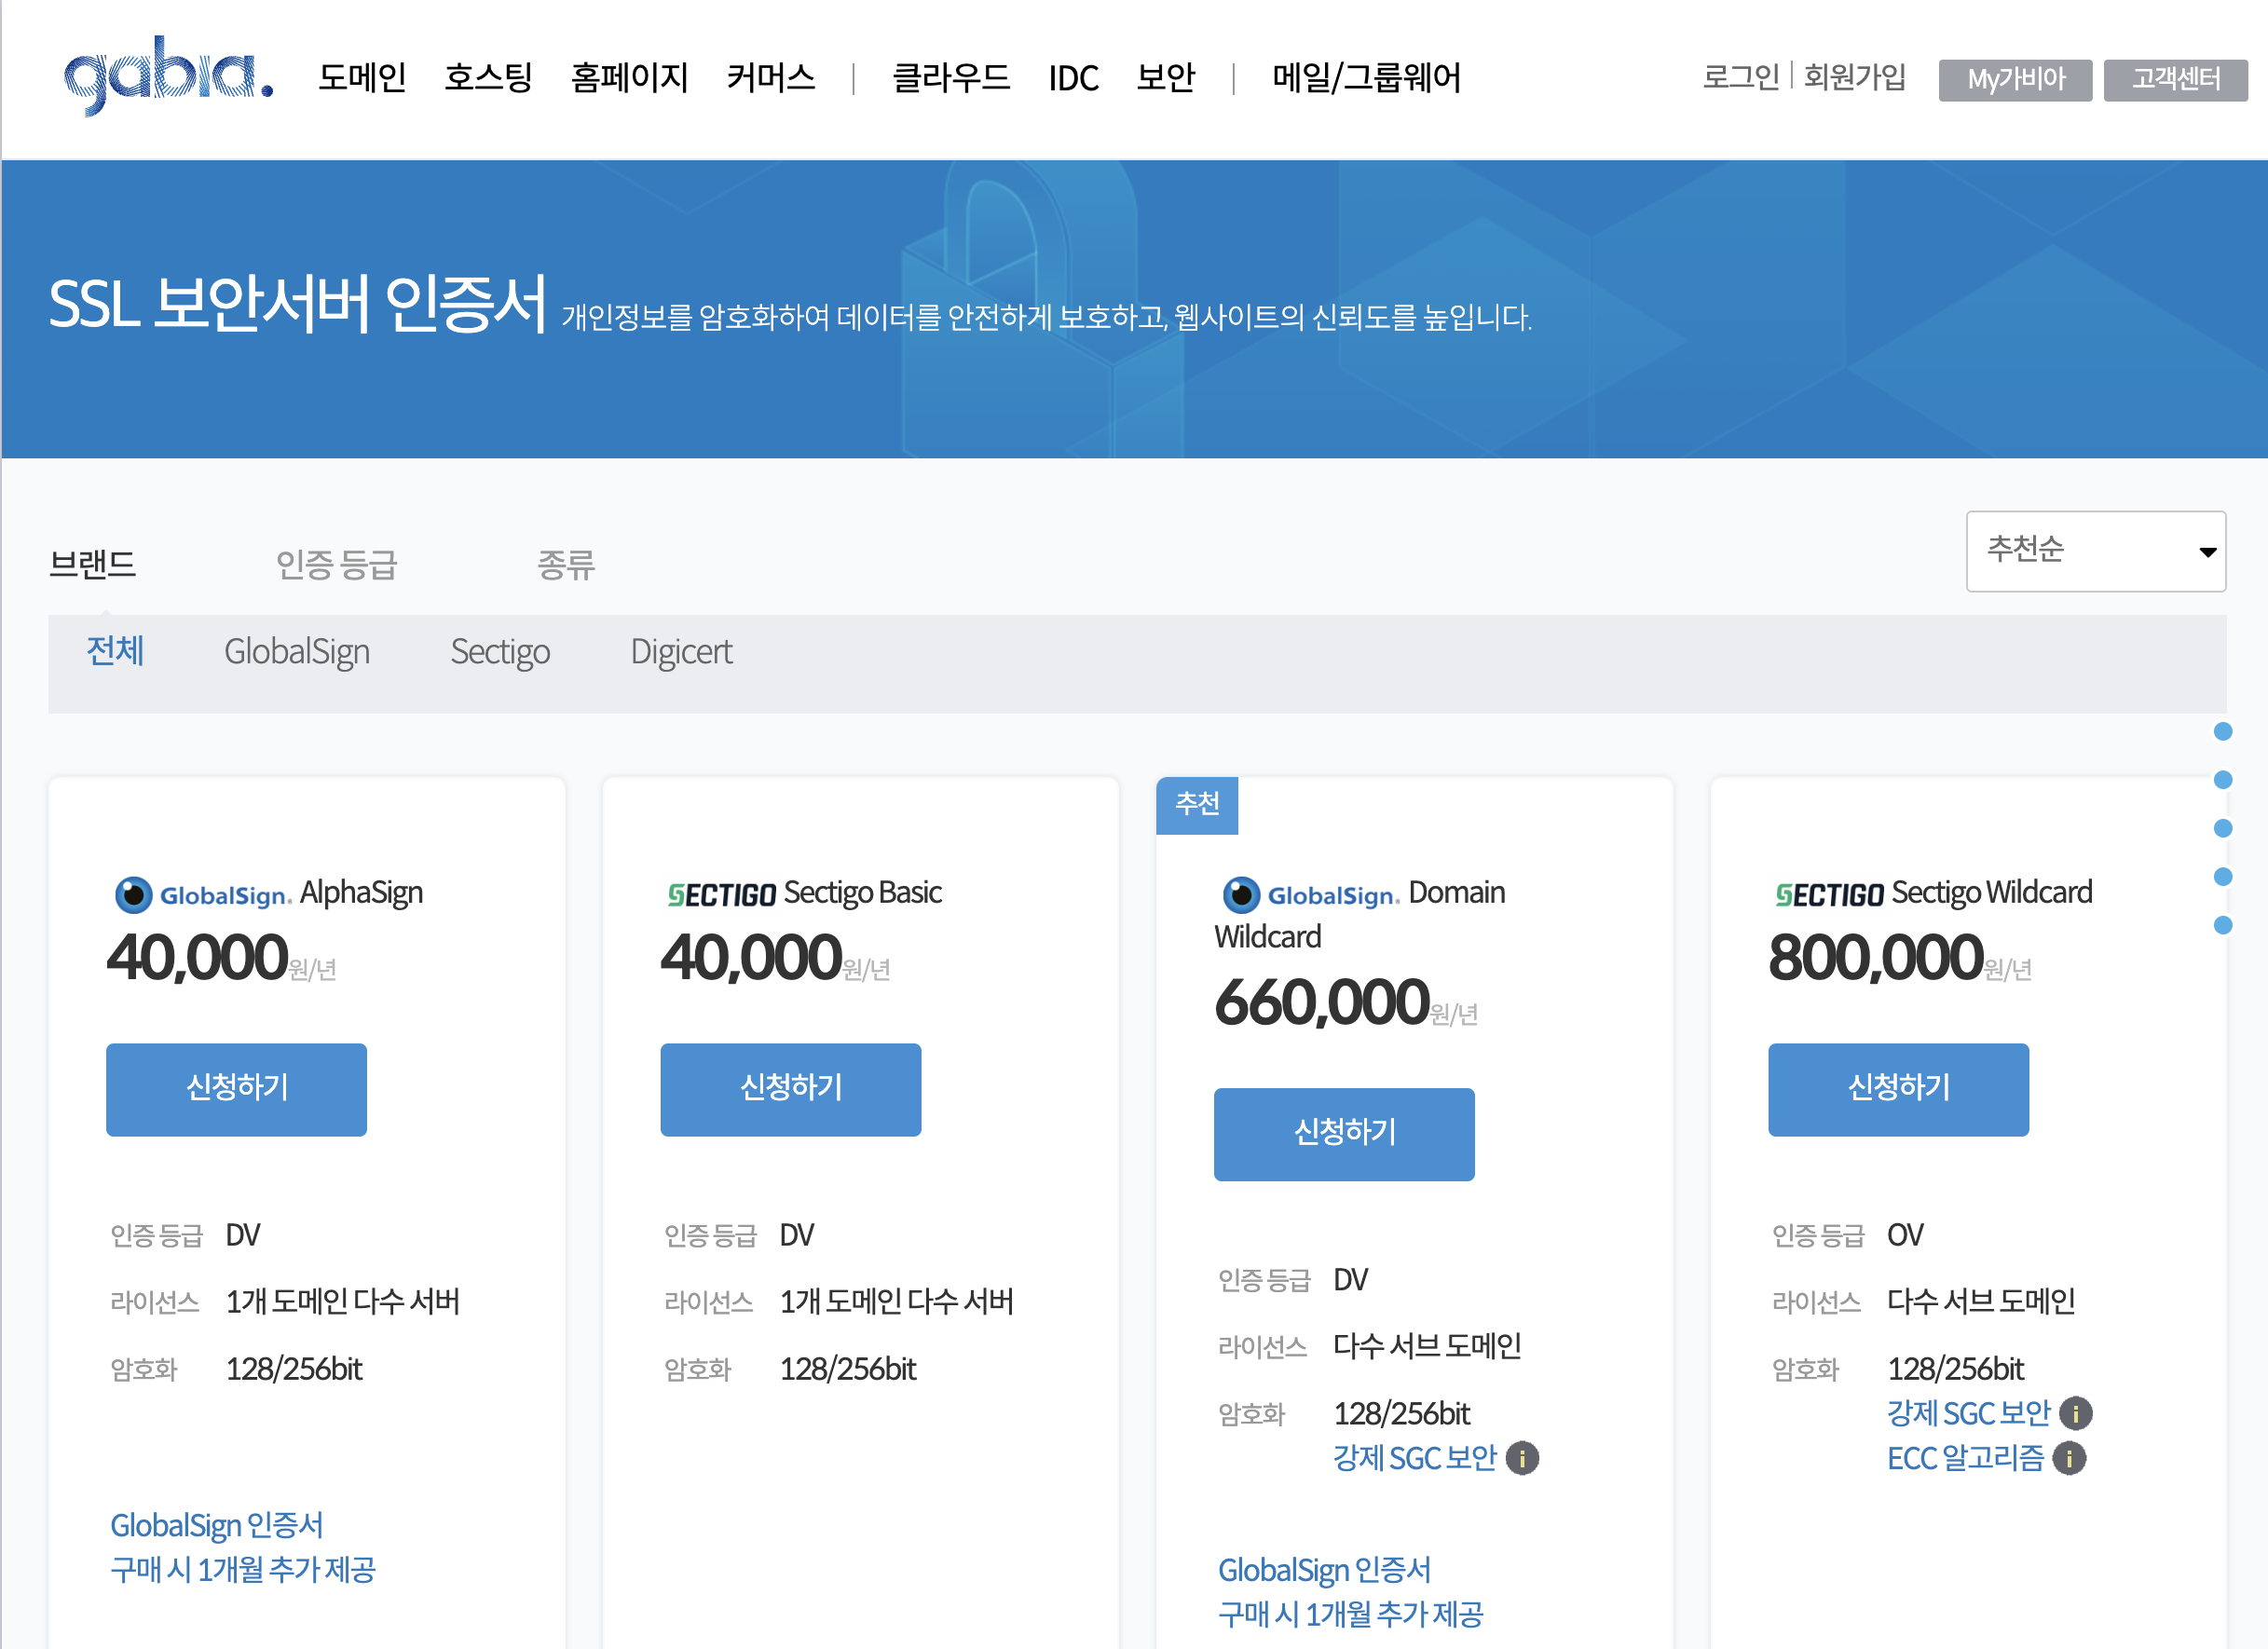Screen dimensions: 2268x1649
Task: Click the last blue page indicator dot
Action: [x=2222, y=925]
